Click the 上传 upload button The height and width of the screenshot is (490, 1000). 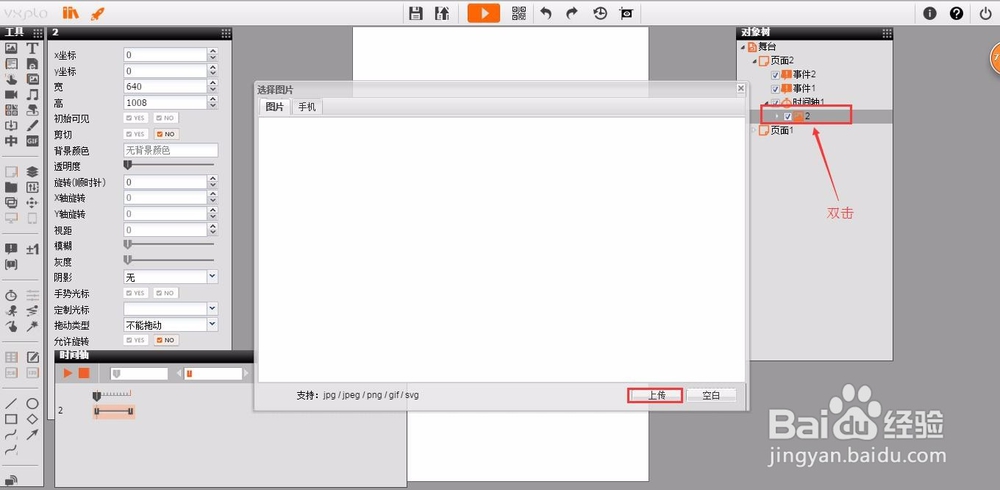pyautogui.click(x=656, y=396)
